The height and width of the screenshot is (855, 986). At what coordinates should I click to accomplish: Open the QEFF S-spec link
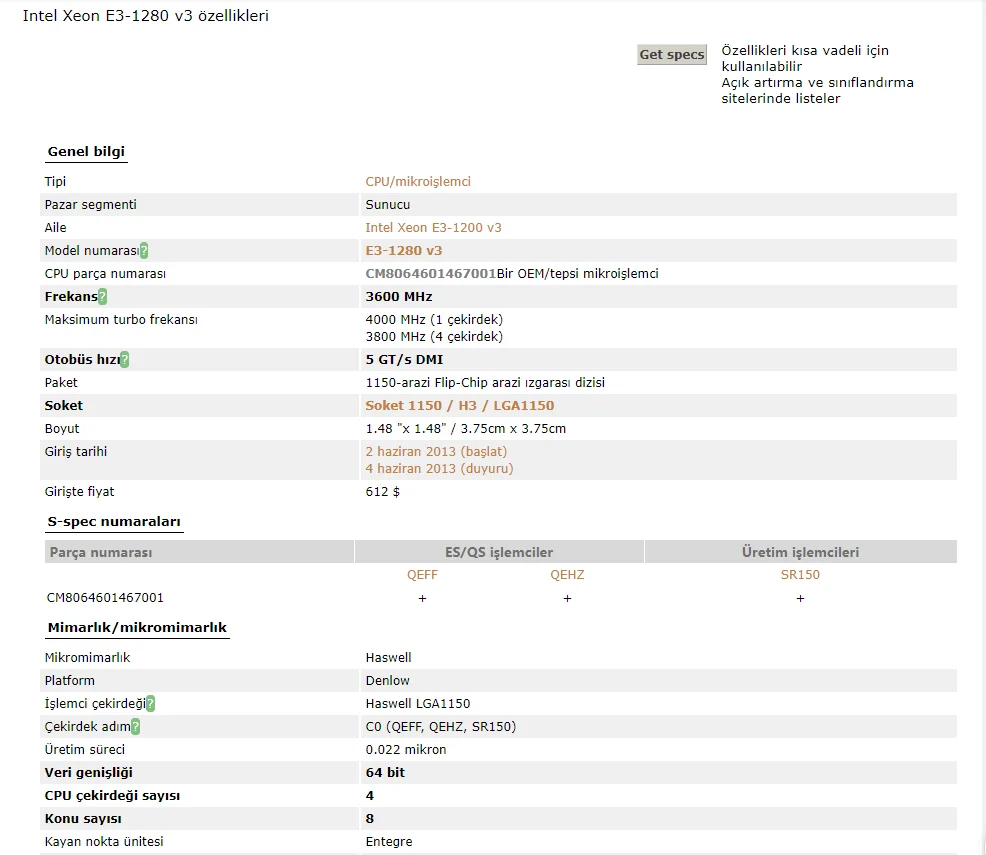(x=422, y=575)
